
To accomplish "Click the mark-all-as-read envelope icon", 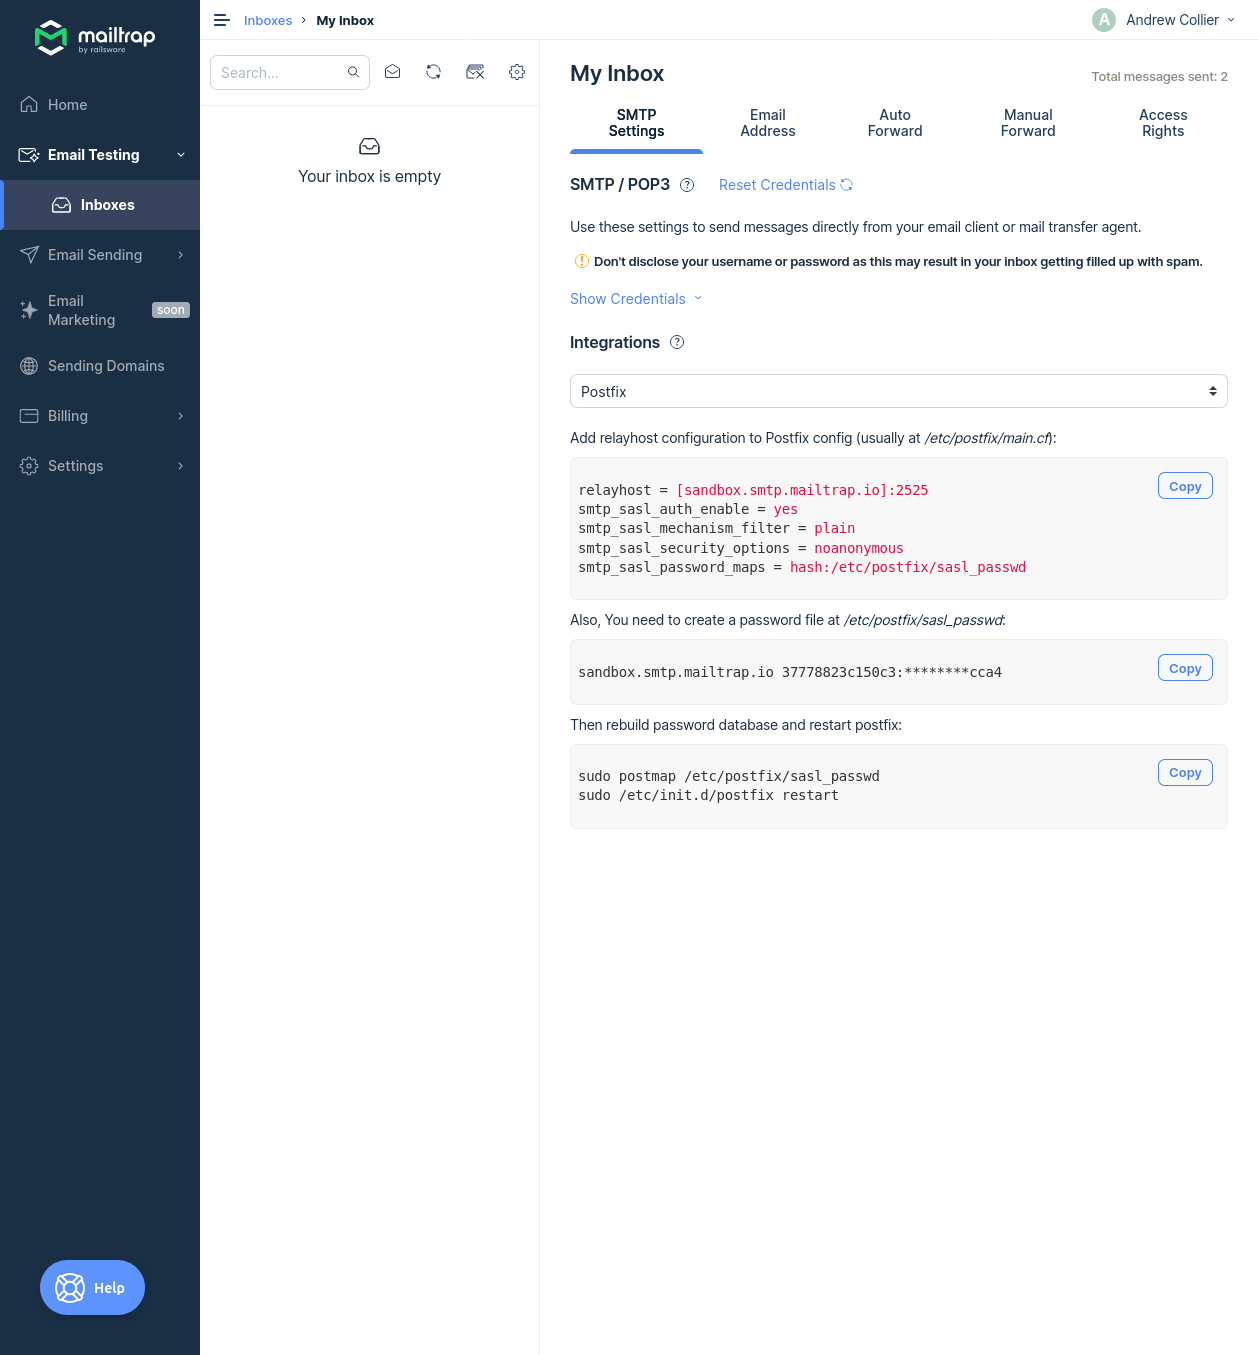I will pyautogui.click(x=393, y=72).
